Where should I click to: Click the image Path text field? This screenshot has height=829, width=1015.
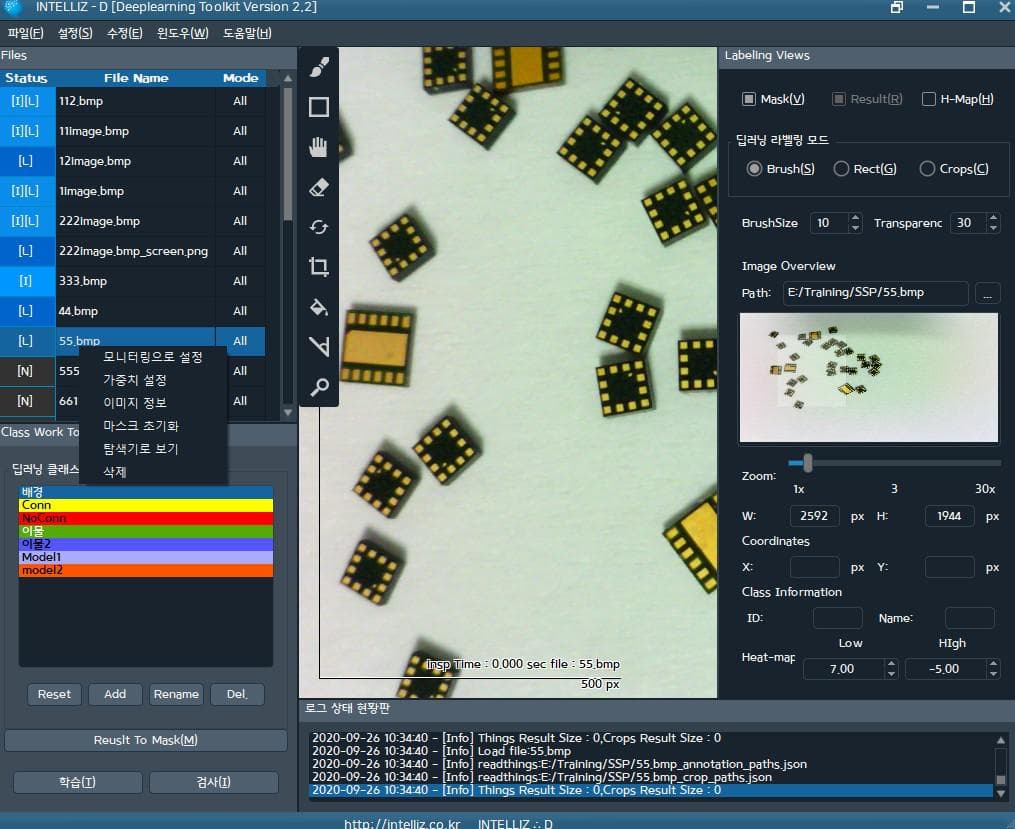click(875, 293)
